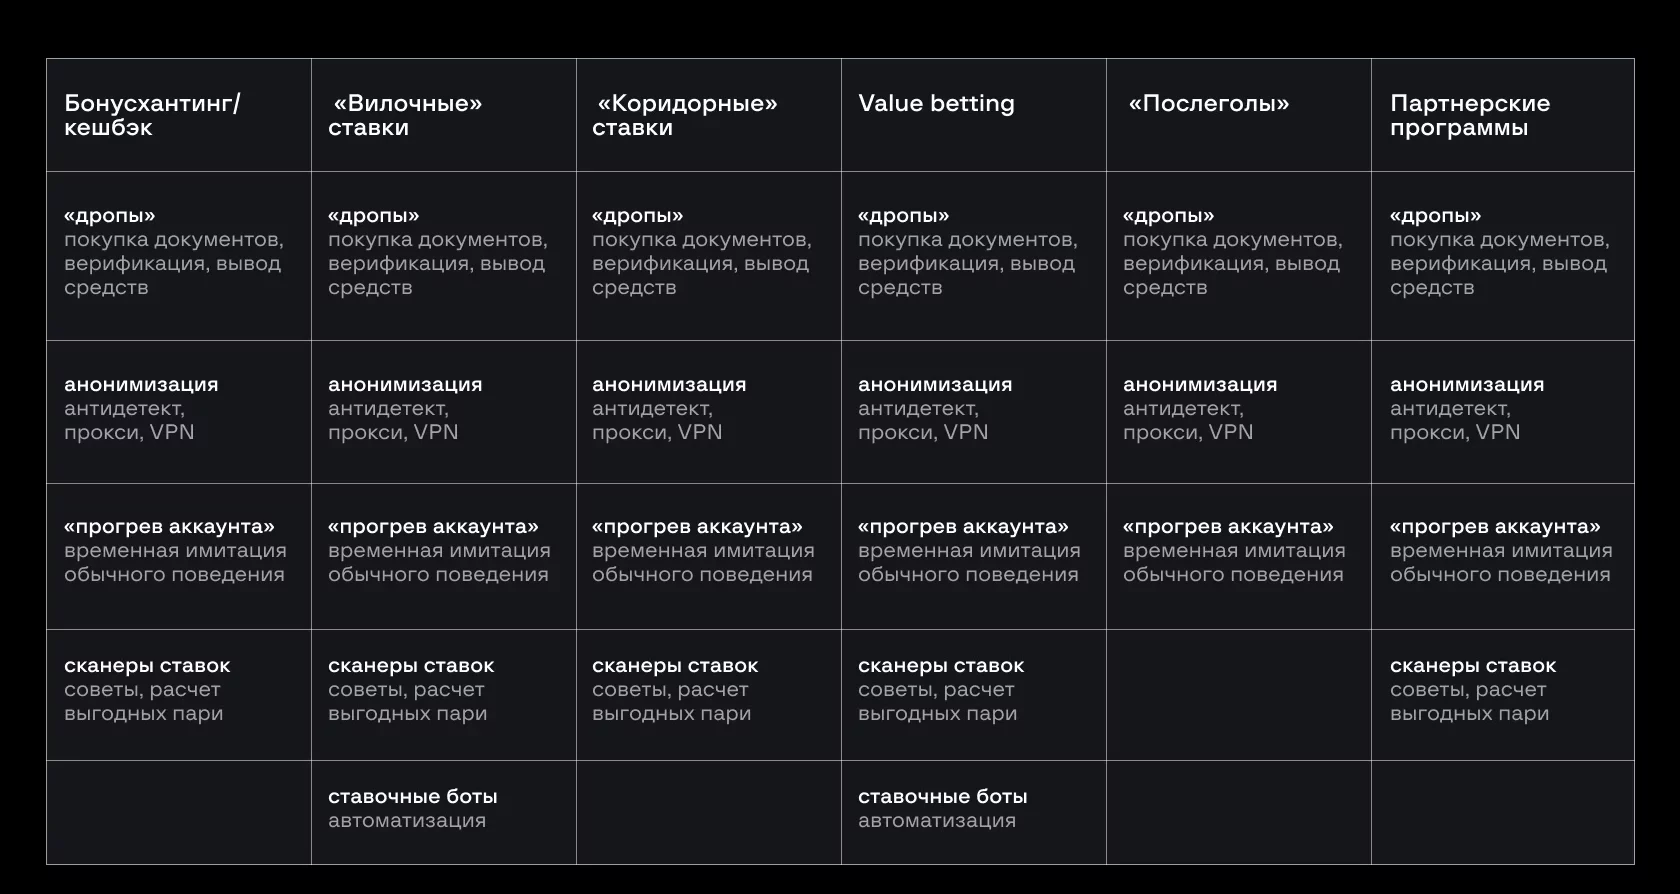Image resolution: width=1680 pixels, height=894 pixels.
Task: Click «прогрев аккаунта» cell under Бонусхантинг/кешбэк
Action: point(175,551)
